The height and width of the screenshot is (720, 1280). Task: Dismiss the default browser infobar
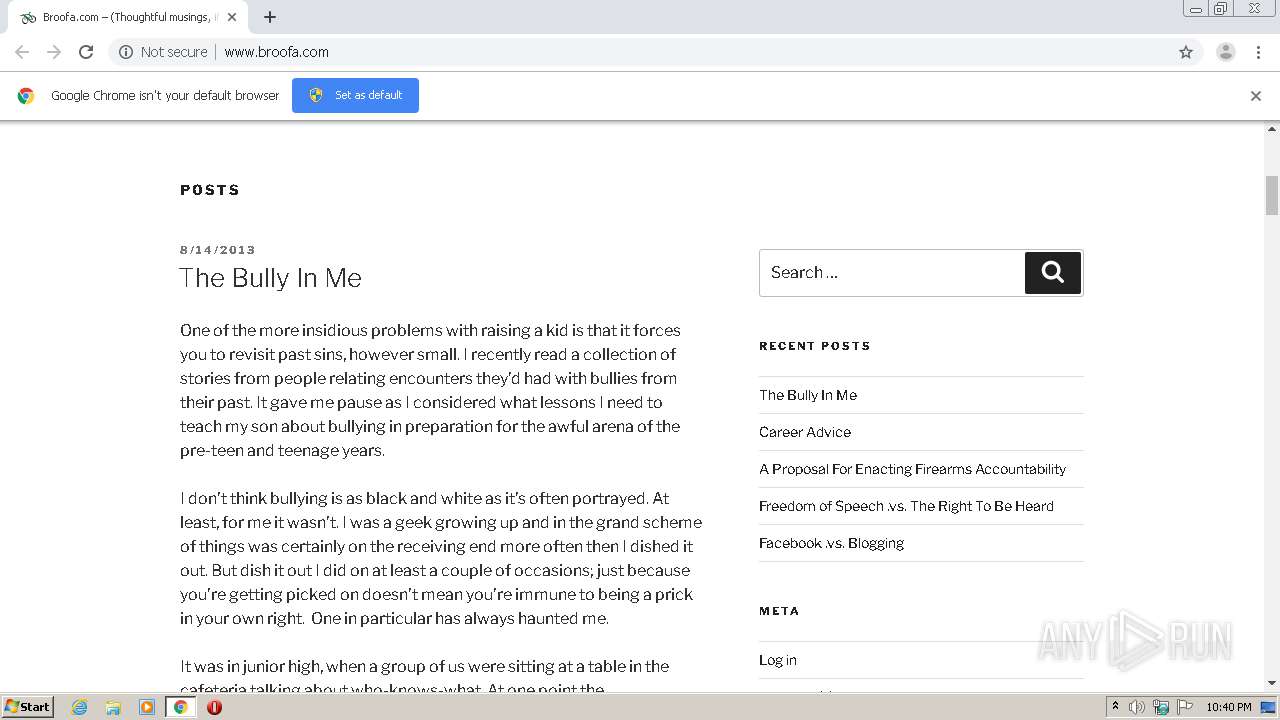point(1256,96)
